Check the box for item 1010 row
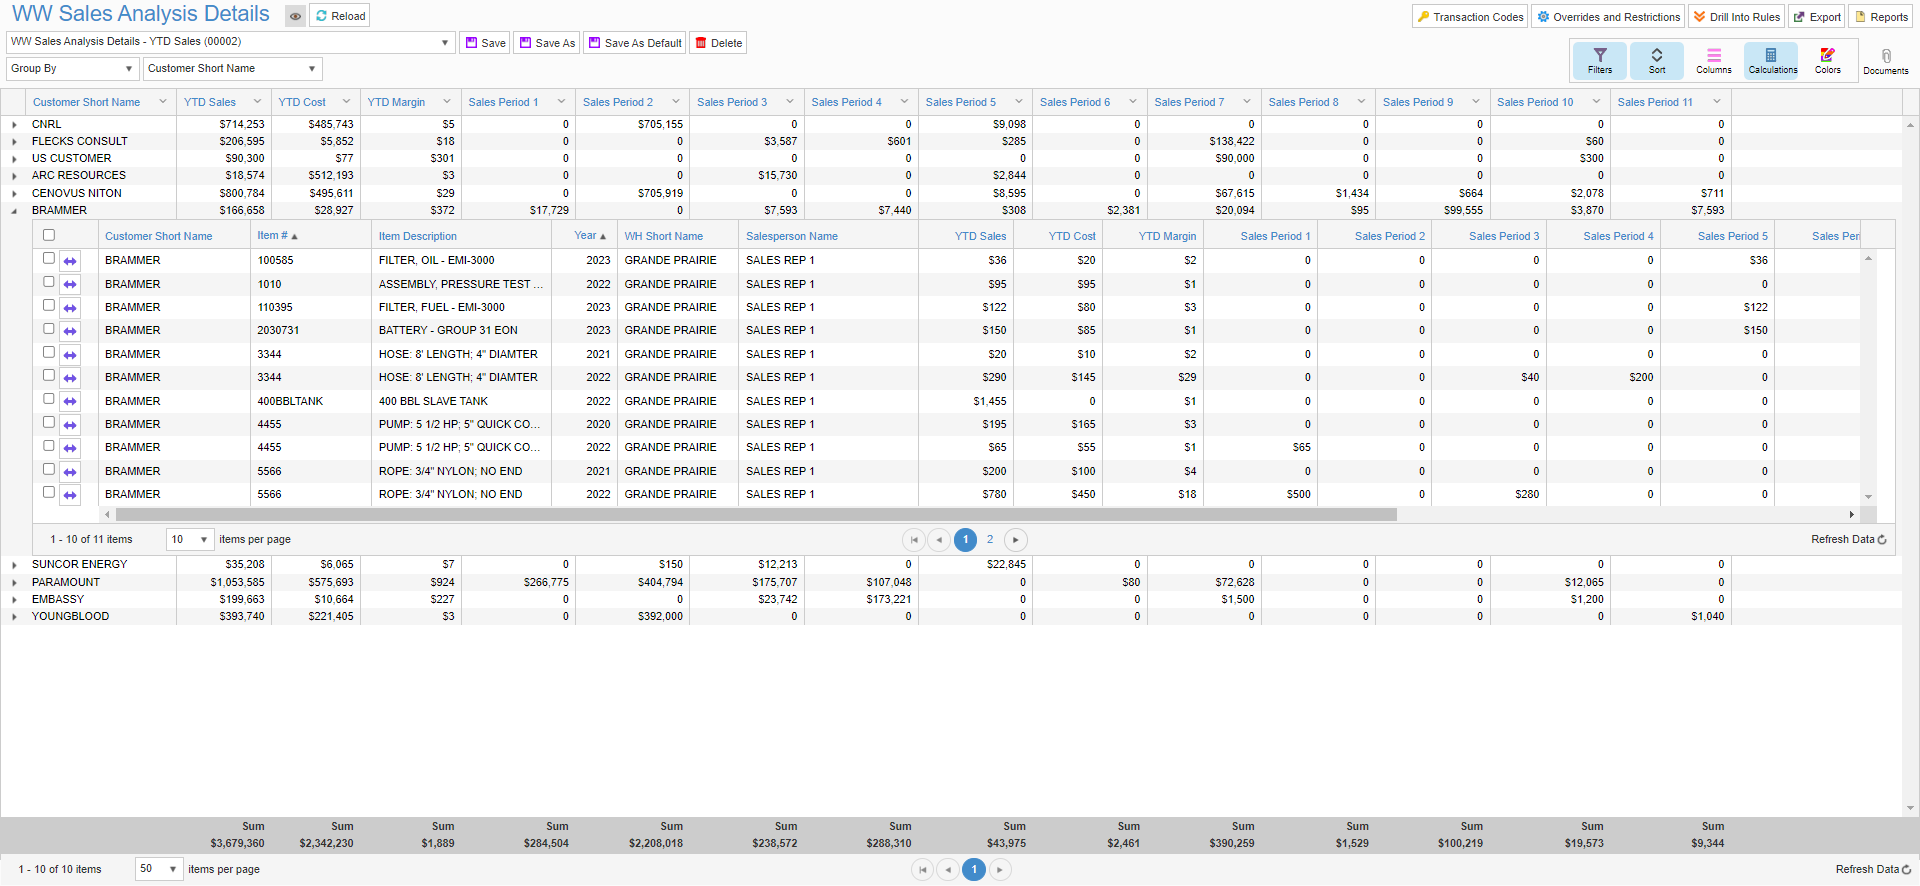 pos(48,282)
